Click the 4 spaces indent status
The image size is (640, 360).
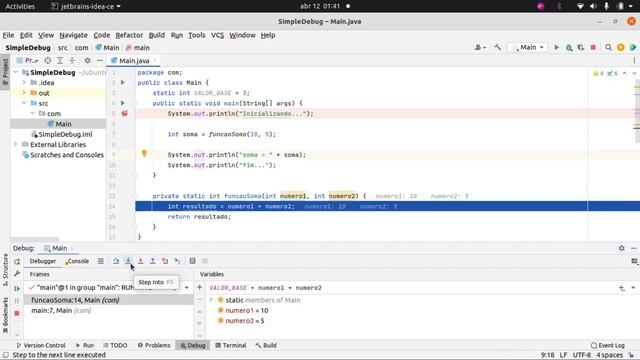click(609, 355)
